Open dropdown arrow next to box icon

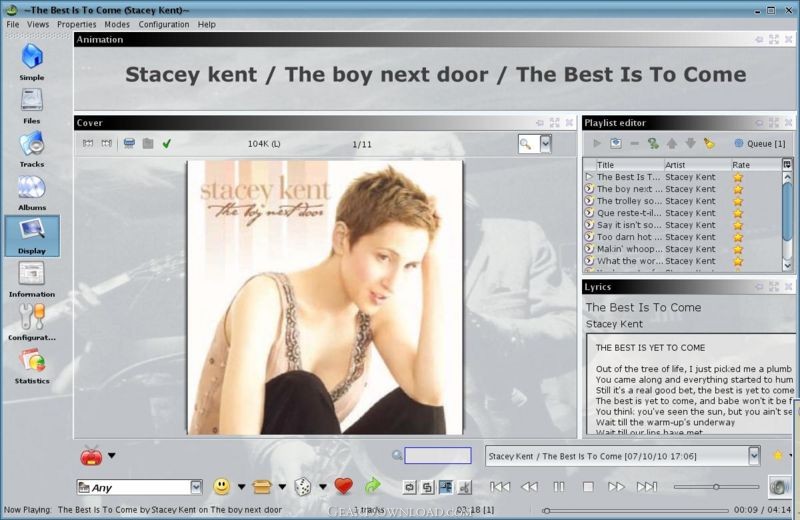282,487
